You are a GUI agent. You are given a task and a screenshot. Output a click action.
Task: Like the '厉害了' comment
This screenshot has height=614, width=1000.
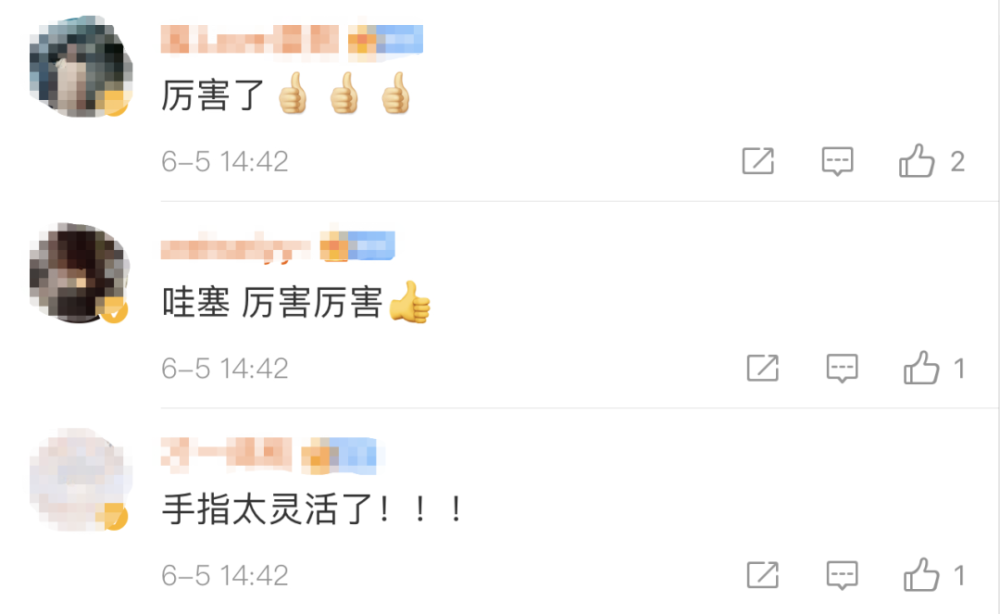[x=916, y=161]
